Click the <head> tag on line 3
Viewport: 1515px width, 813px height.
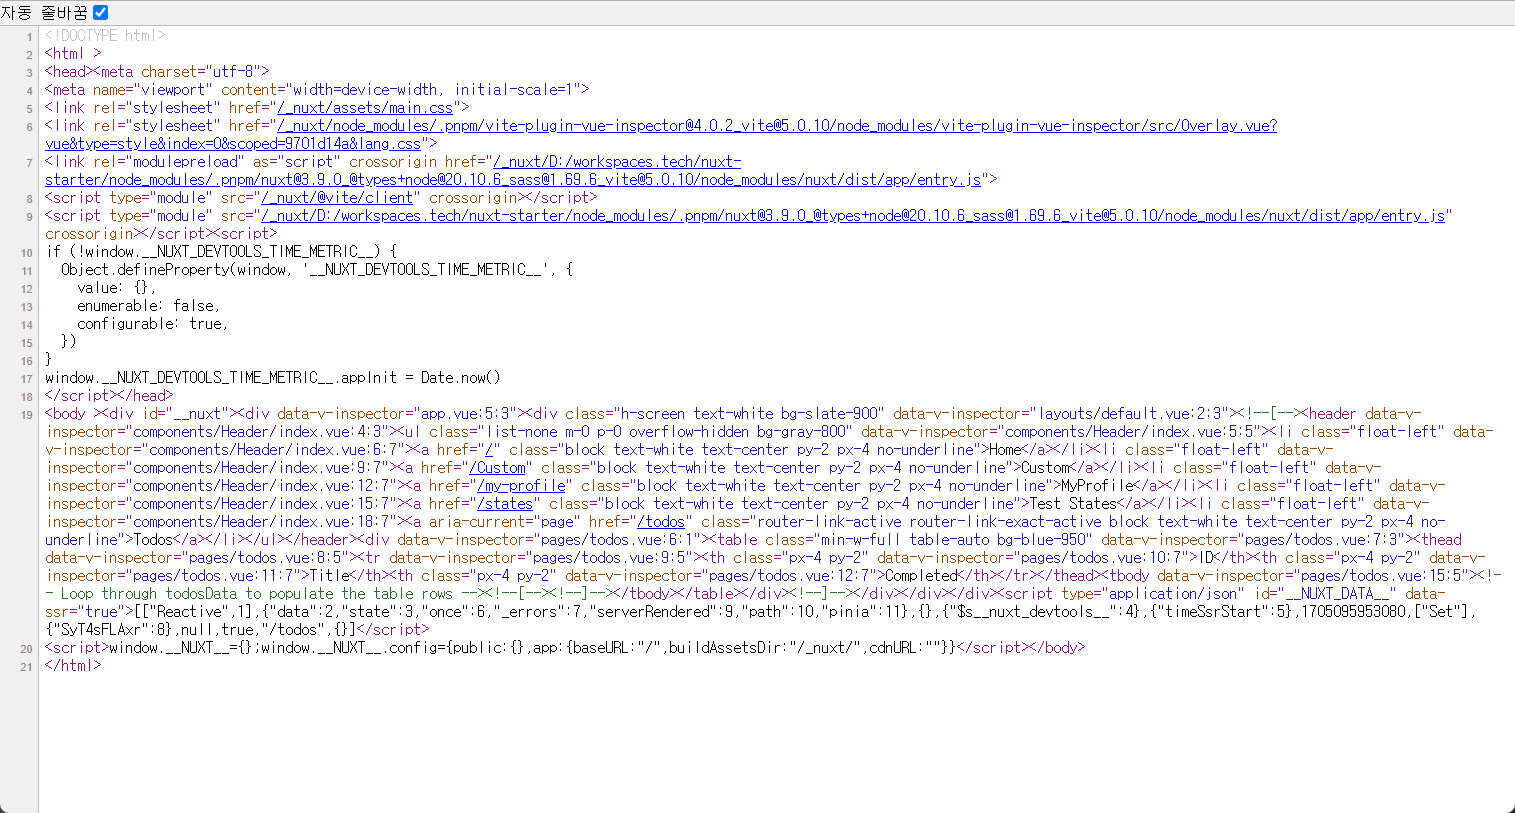pos(67,71)
